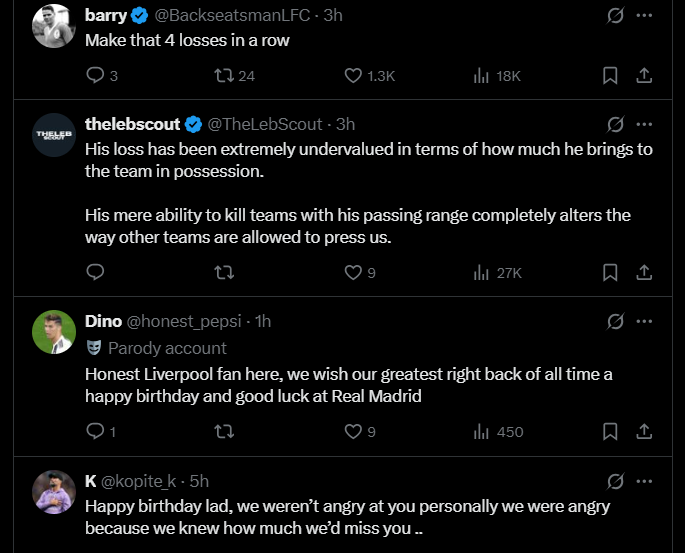Open Grok icon on K's tweet
The height and width of the screenshot is (553, 685).
point(616,481)
